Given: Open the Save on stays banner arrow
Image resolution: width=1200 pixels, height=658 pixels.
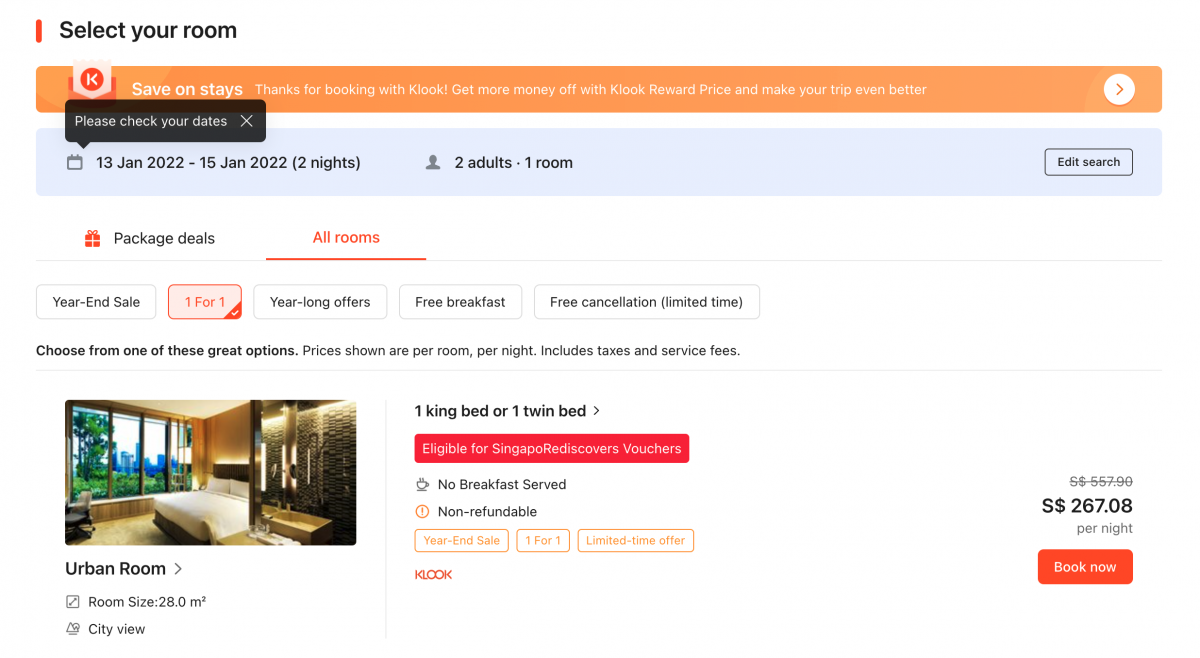Looking at the screenshot, I should pos(1119,89).
